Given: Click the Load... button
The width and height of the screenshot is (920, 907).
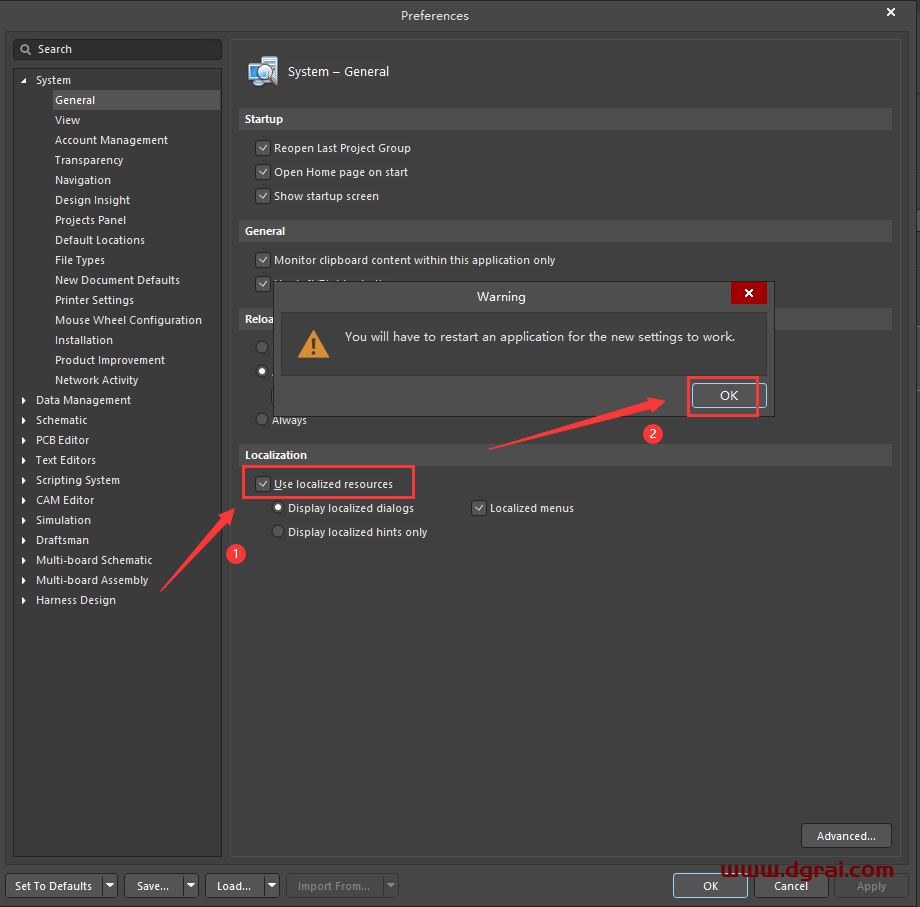Looking at the screenshot, I should (234, 885).
